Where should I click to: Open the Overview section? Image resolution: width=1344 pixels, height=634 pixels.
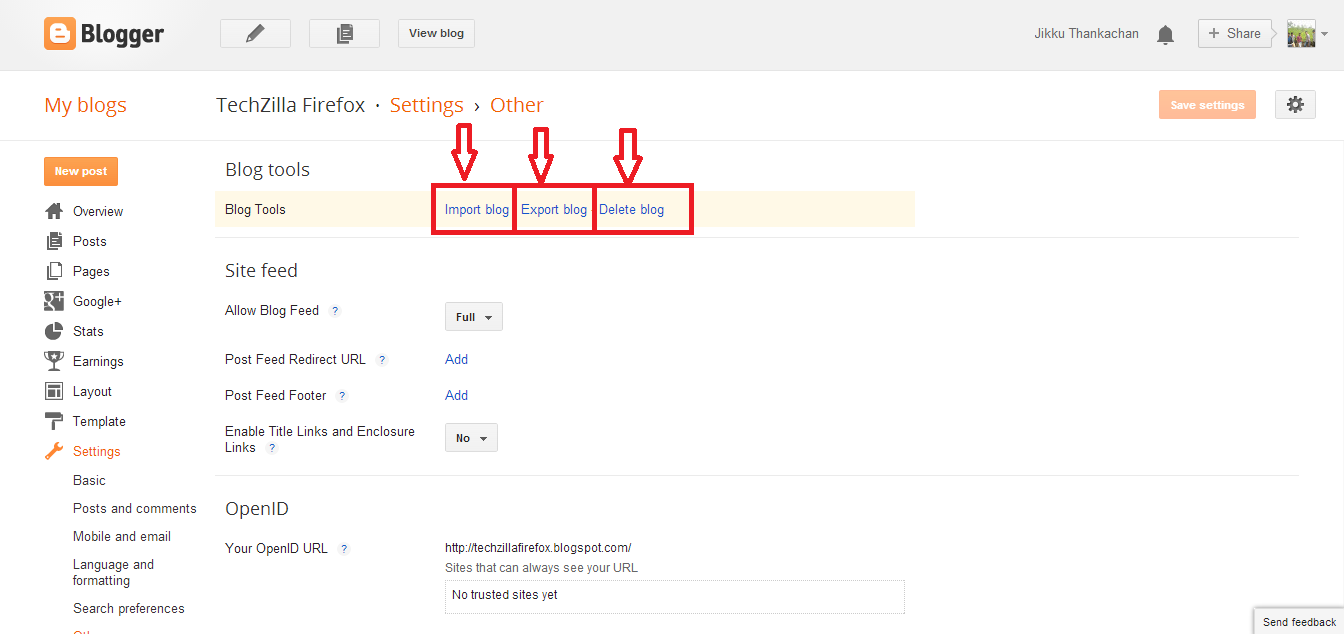98,211
